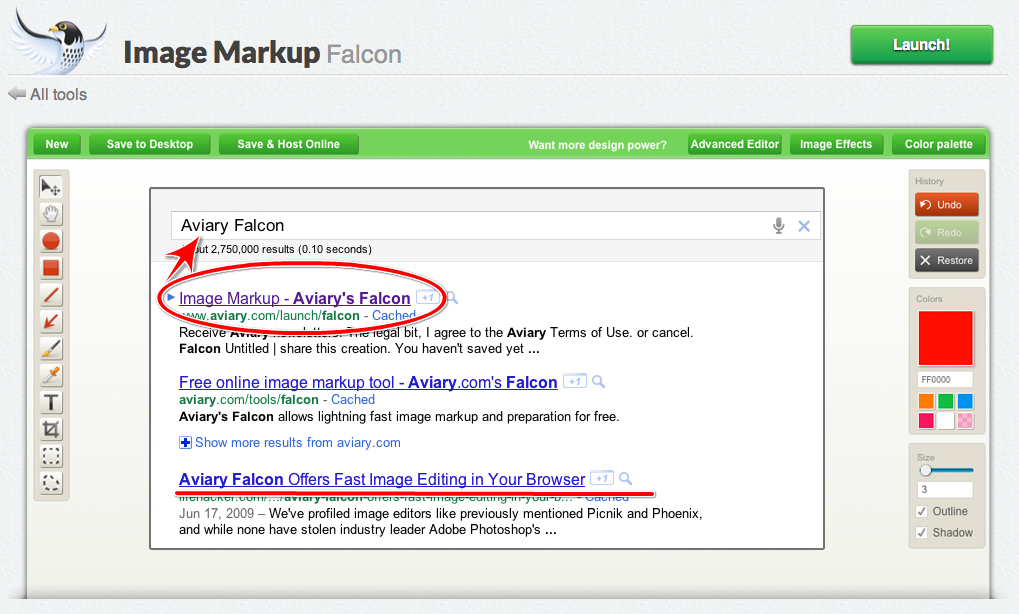
Task: Pick the line drawing tool
Action: [x=51, y=295]
